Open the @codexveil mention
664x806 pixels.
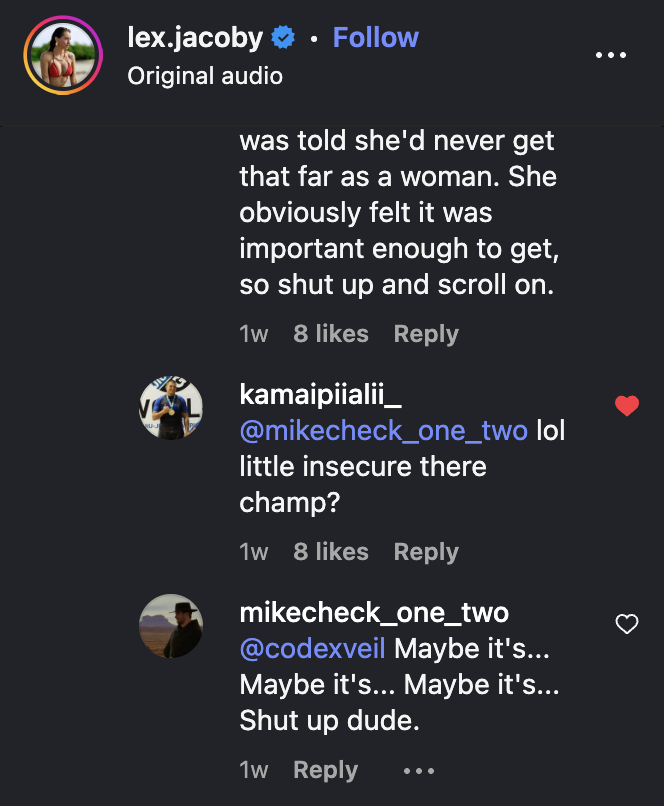[x=312, y=649]
